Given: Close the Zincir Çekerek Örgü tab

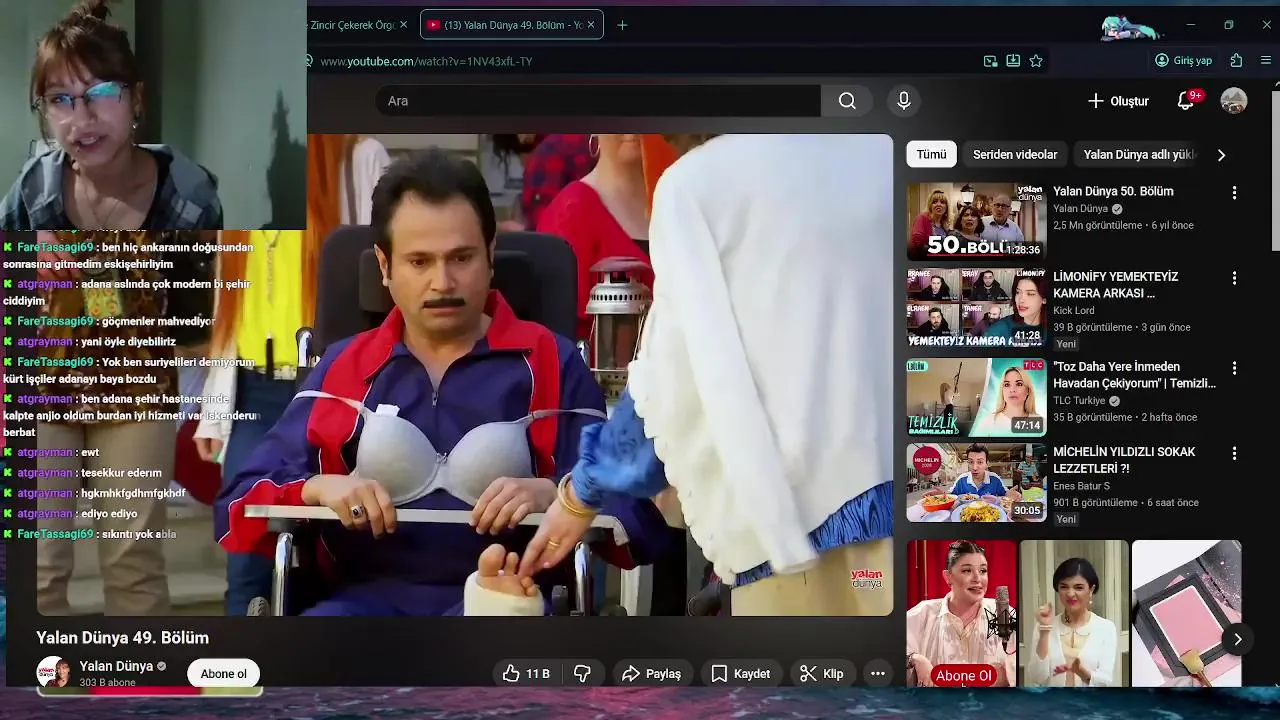Looking at the screenshot, I should pyautogui.click(x=404, y=25).
